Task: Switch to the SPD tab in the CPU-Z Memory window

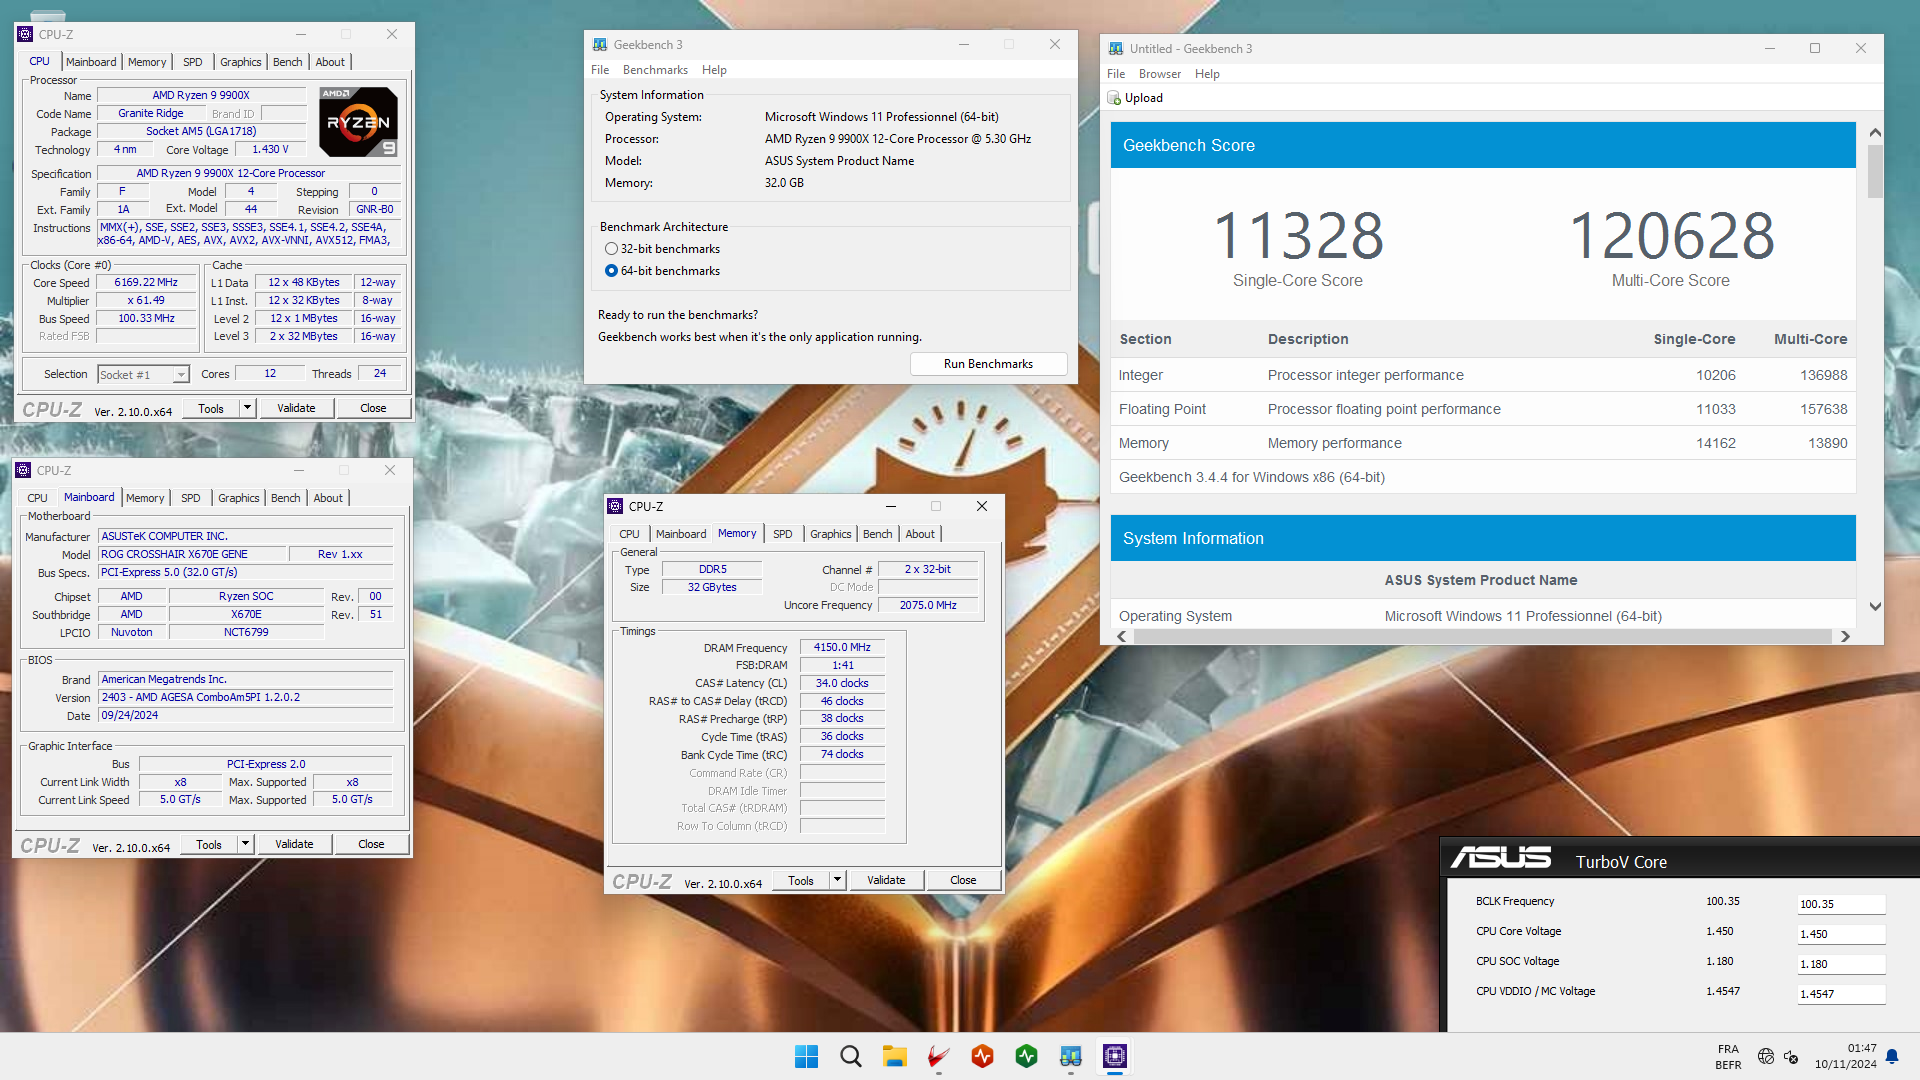Action: pos(782,534)
